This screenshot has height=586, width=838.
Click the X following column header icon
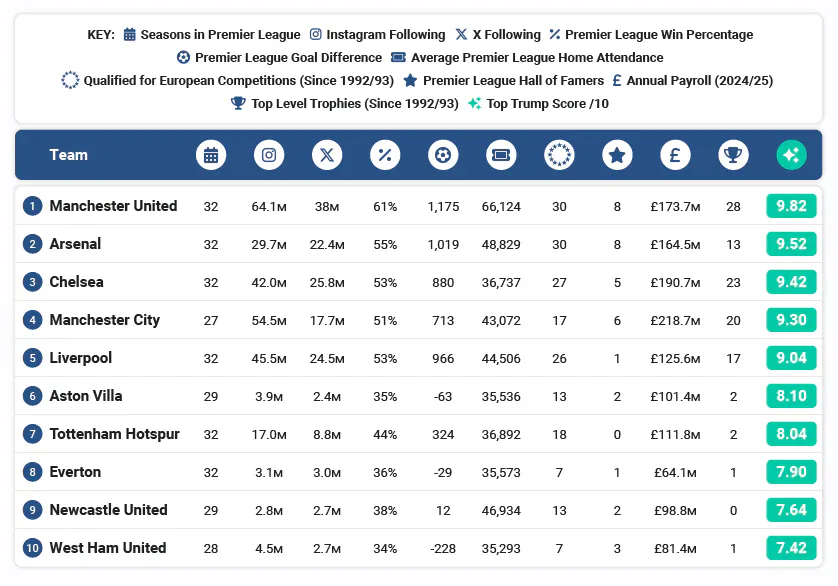pyautogui.click(x=327, y=155)
